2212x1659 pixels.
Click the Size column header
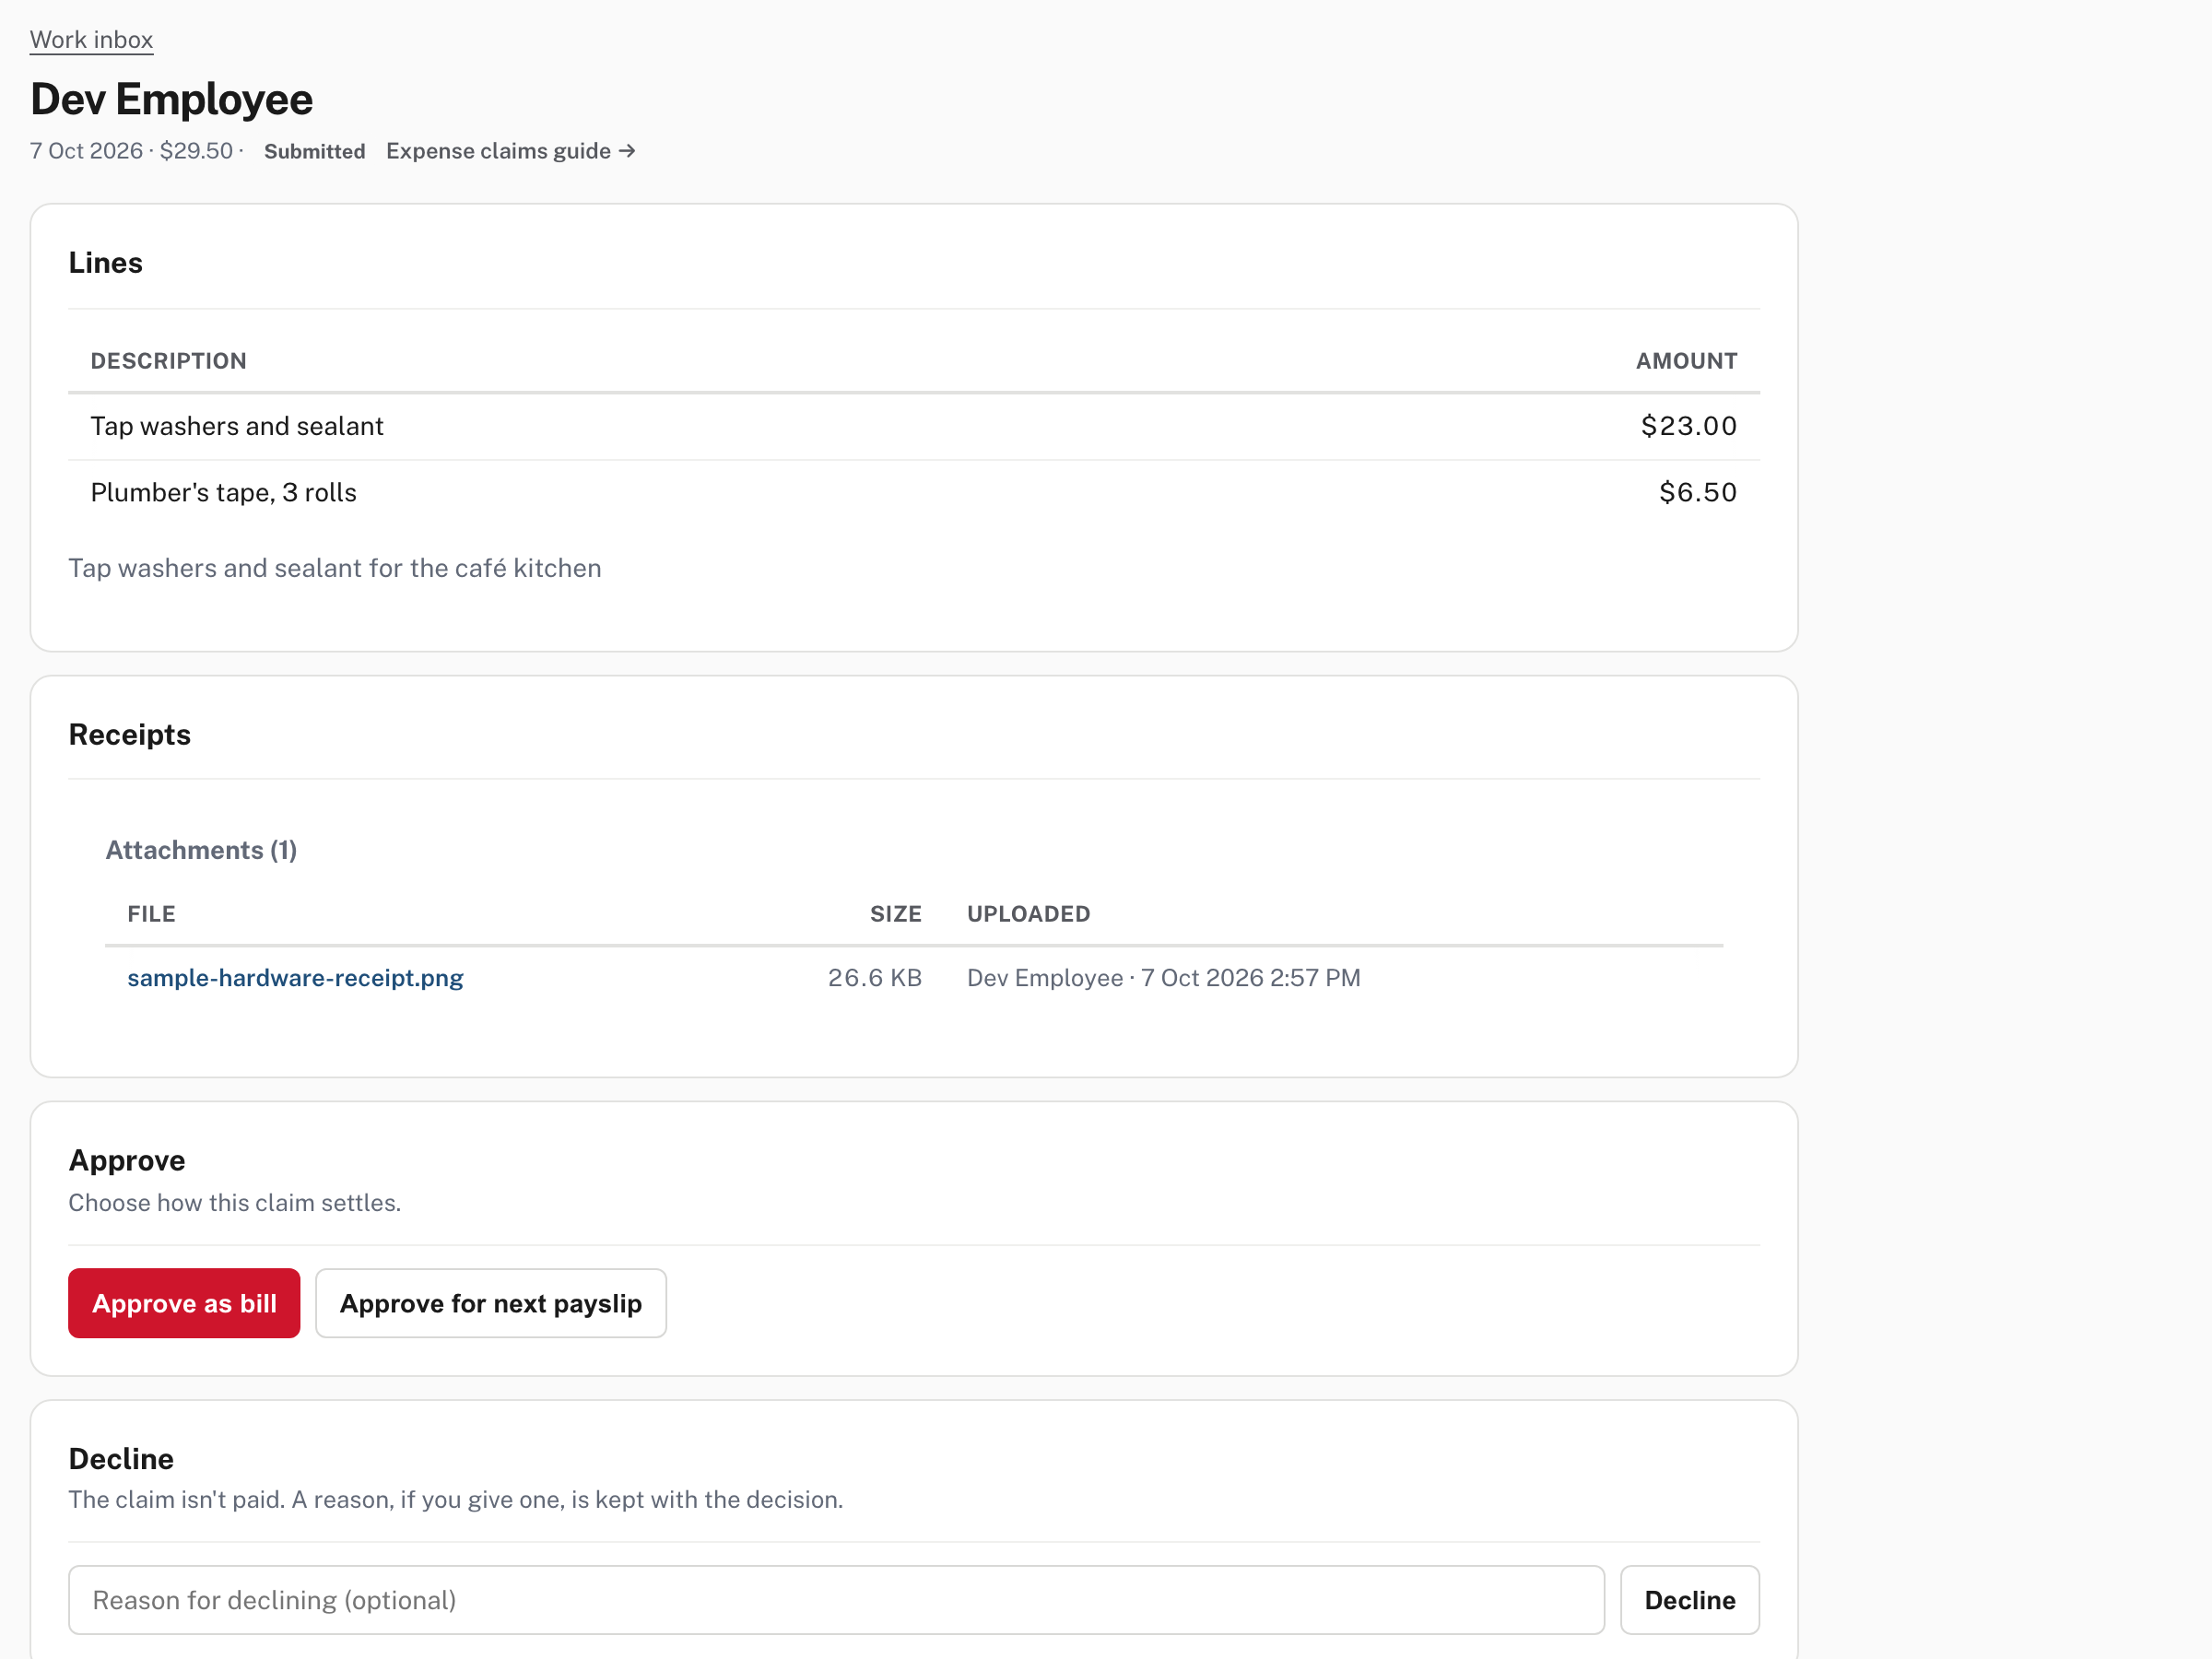[x=895, y=914]
